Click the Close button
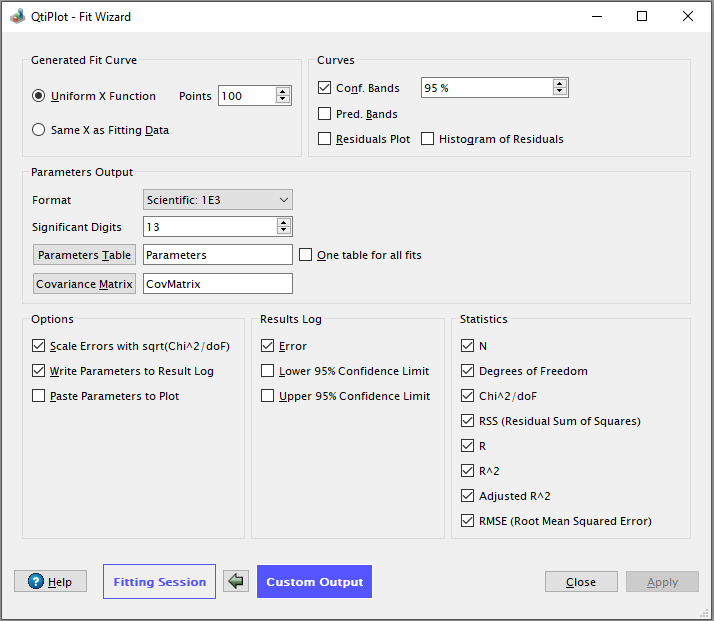714x621 pixels. pos(580,582)
